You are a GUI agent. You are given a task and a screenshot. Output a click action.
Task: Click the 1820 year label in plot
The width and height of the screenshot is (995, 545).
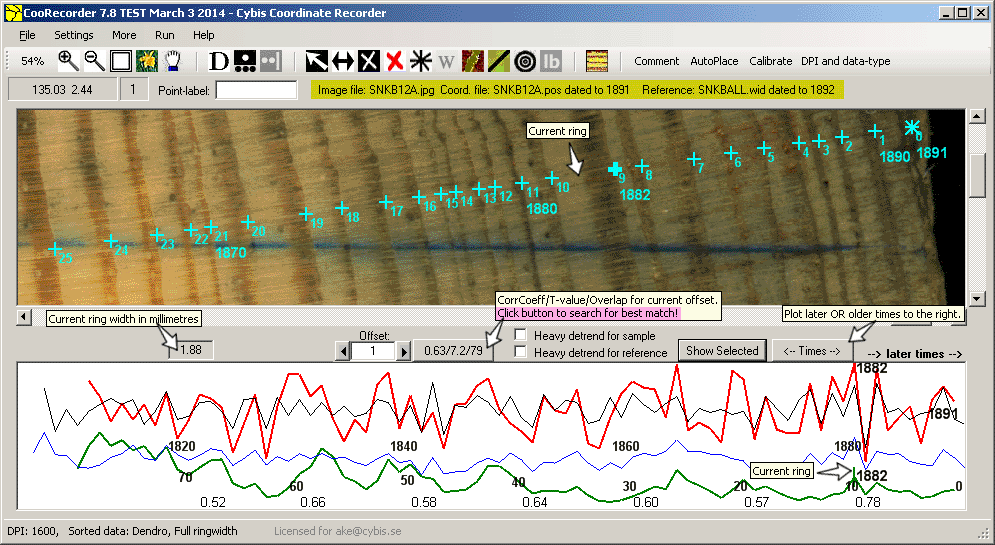181,446
